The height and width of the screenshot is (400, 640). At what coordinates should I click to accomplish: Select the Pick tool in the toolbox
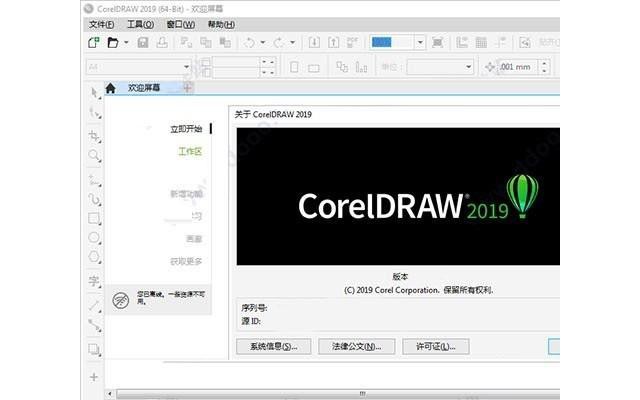(x=95, y=93)
